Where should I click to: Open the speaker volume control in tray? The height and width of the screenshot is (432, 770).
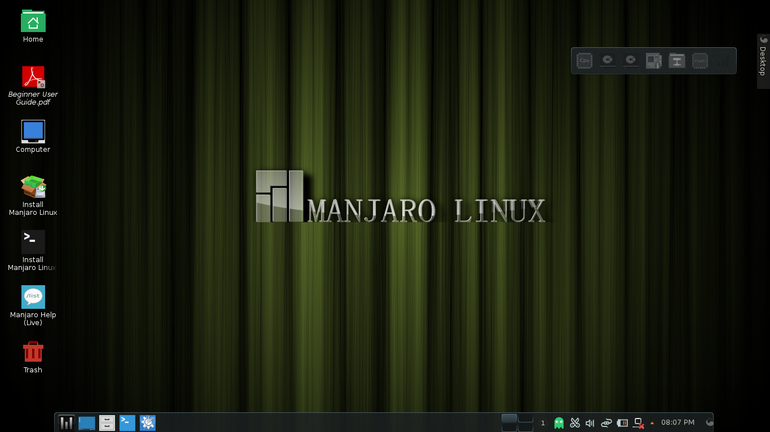(x=590, y=423)
